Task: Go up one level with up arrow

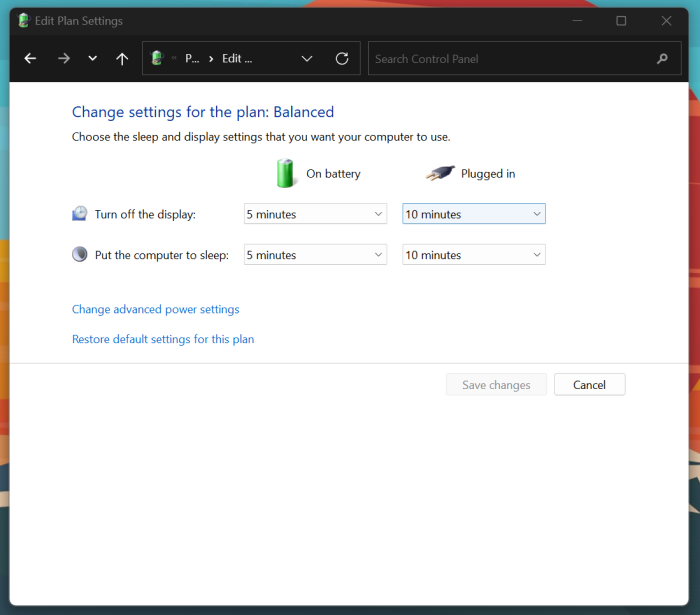Action: pyautogui.click(x=122, y=58)
